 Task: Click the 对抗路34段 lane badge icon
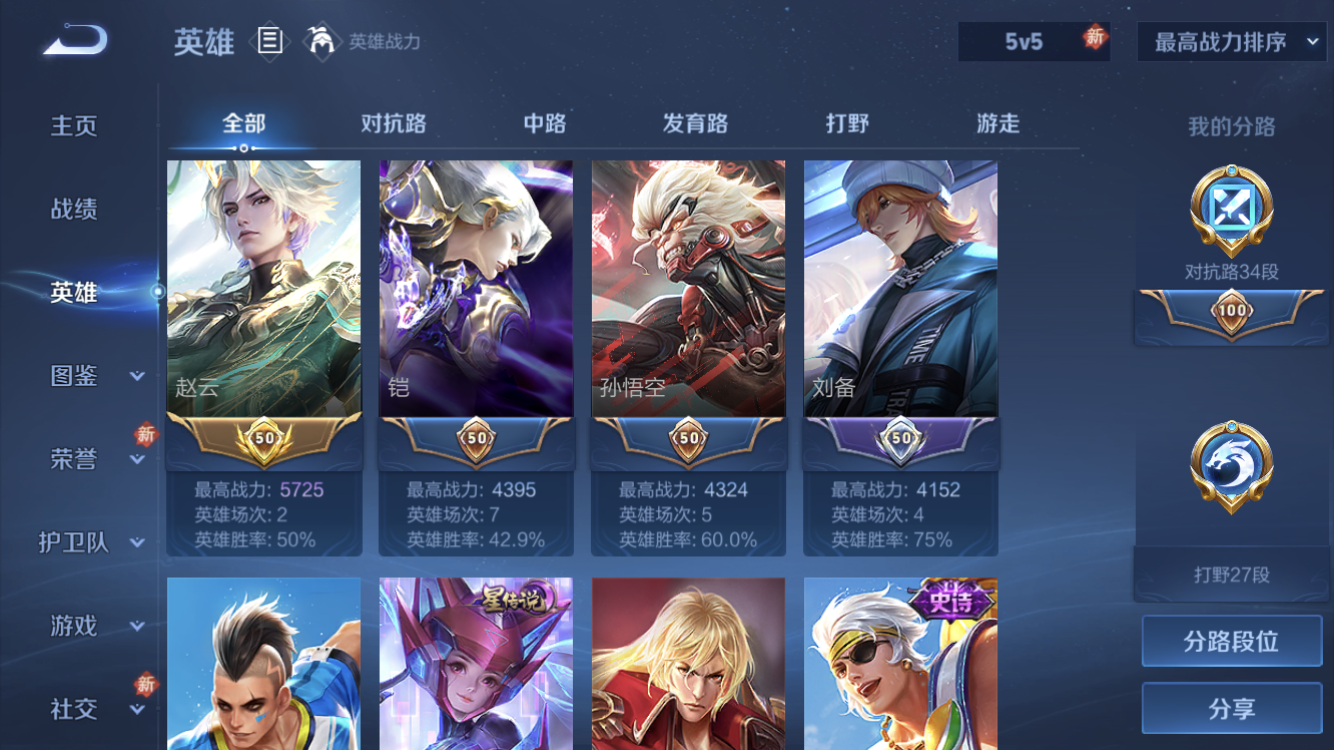[x=1231, y=211]
